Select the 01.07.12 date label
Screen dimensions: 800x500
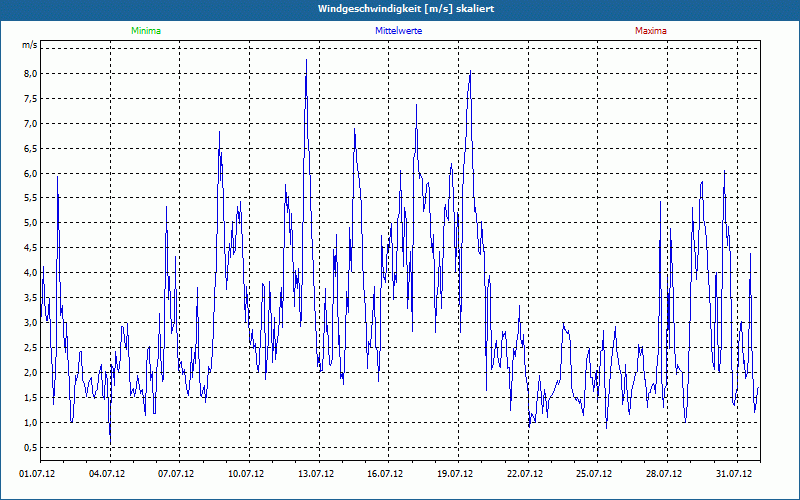38,474
